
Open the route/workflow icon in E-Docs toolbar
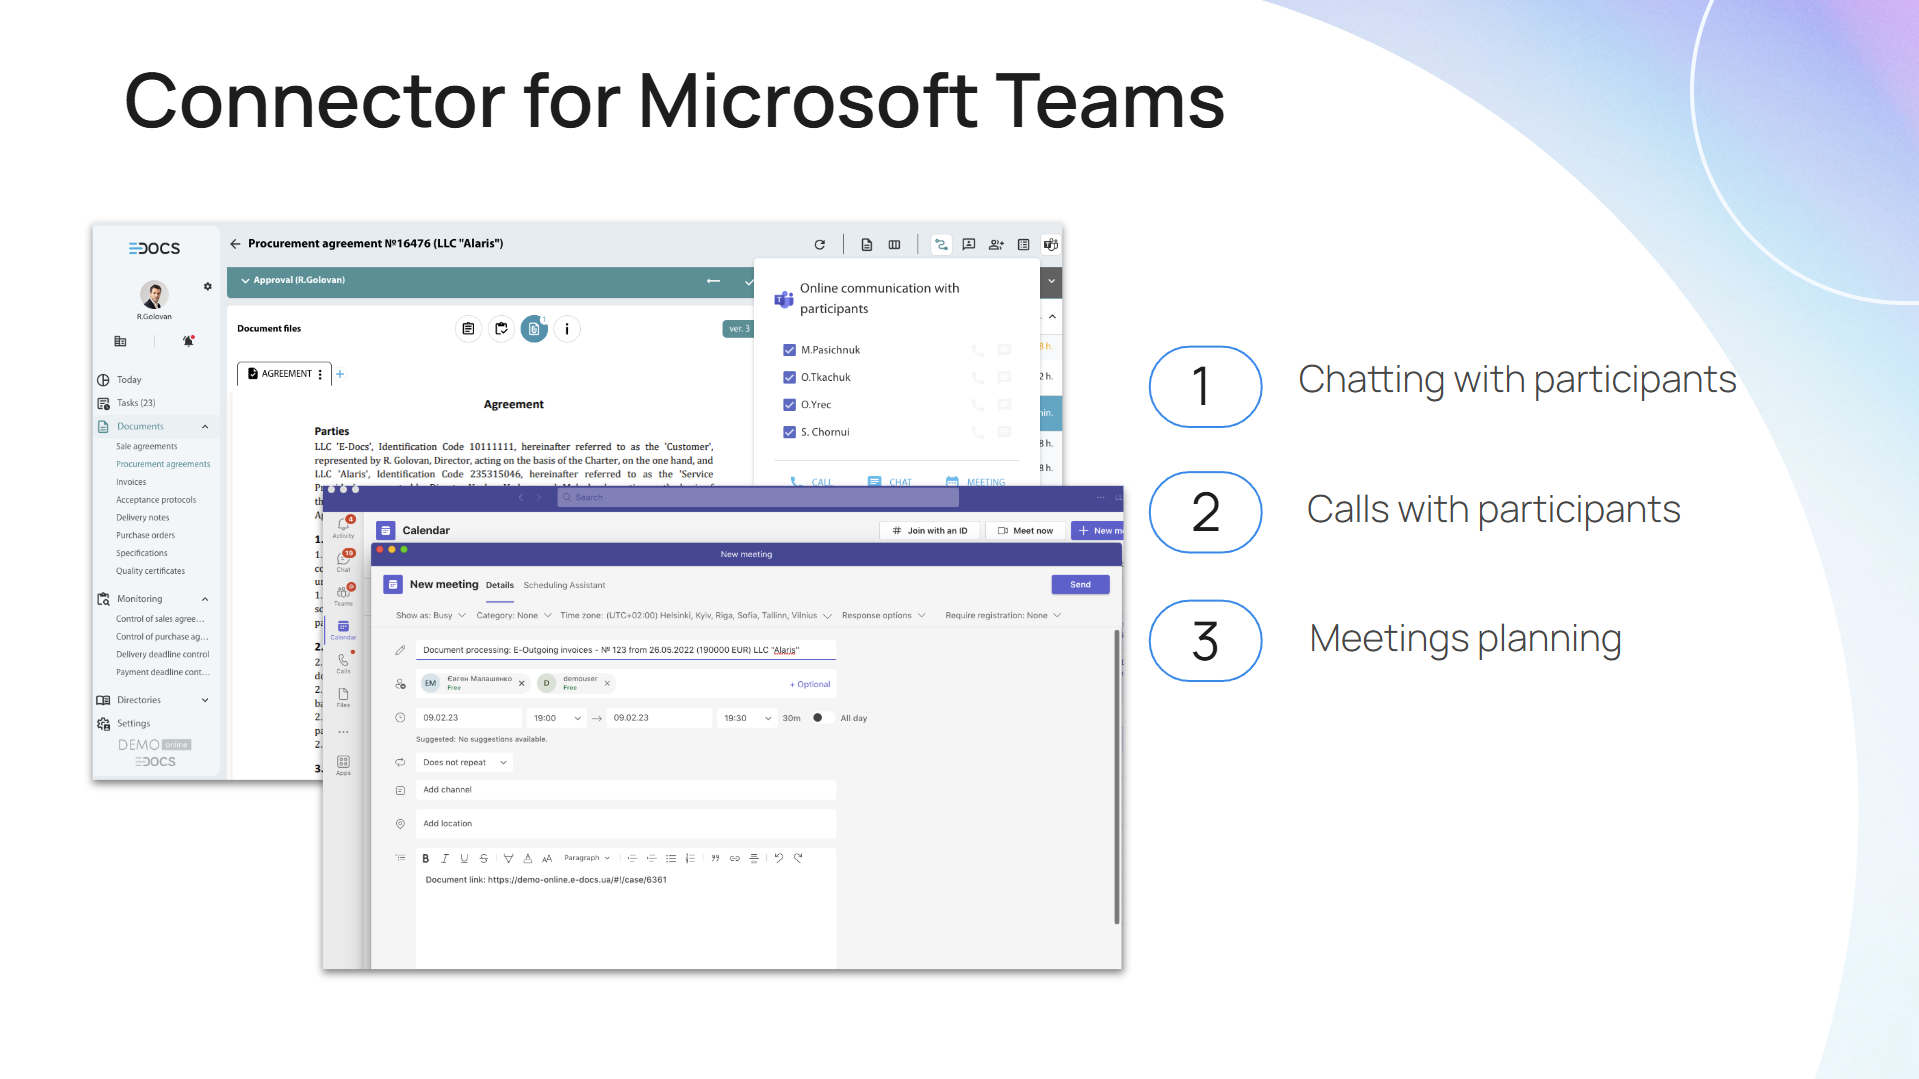941,244
